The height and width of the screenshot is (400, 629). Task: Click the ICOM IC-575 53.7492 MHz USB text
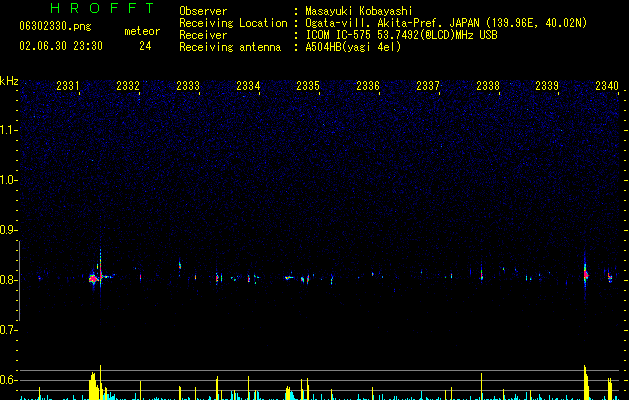point(401,35)
